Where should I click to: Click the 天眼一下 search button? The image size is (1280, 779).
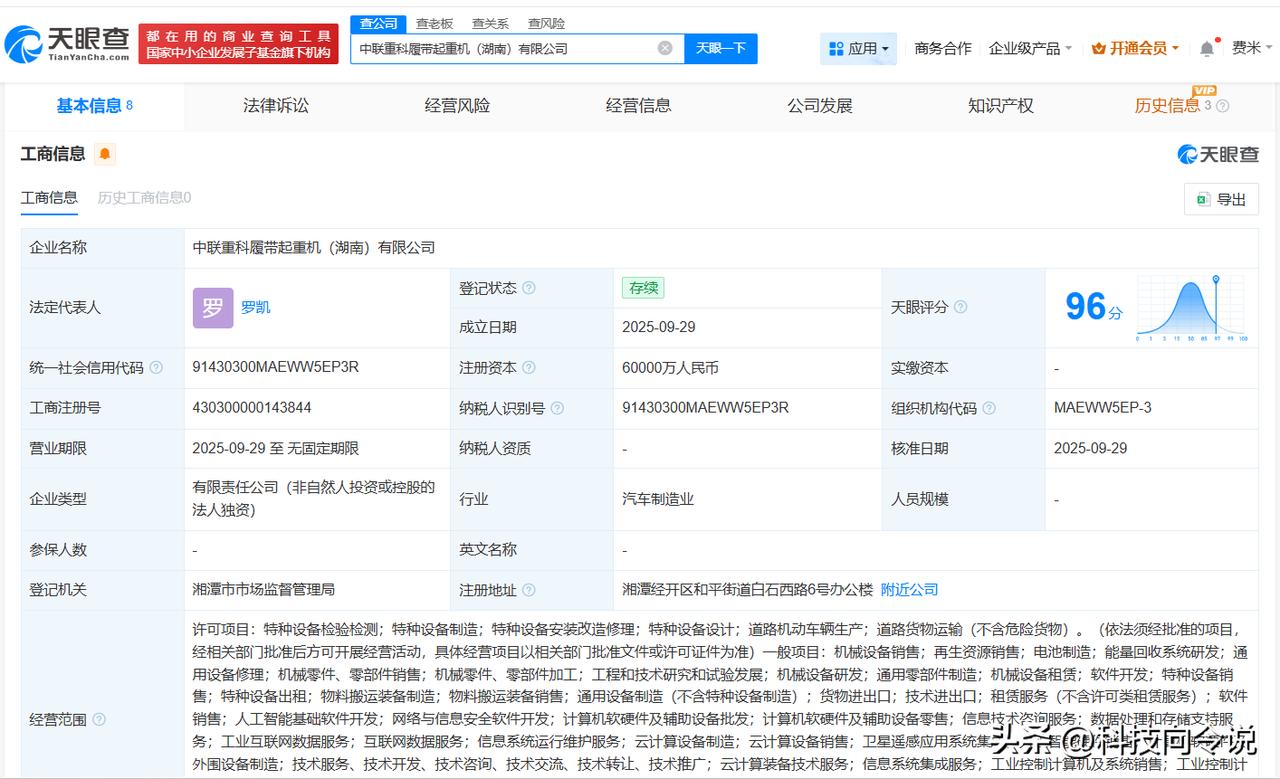point(721,48)
